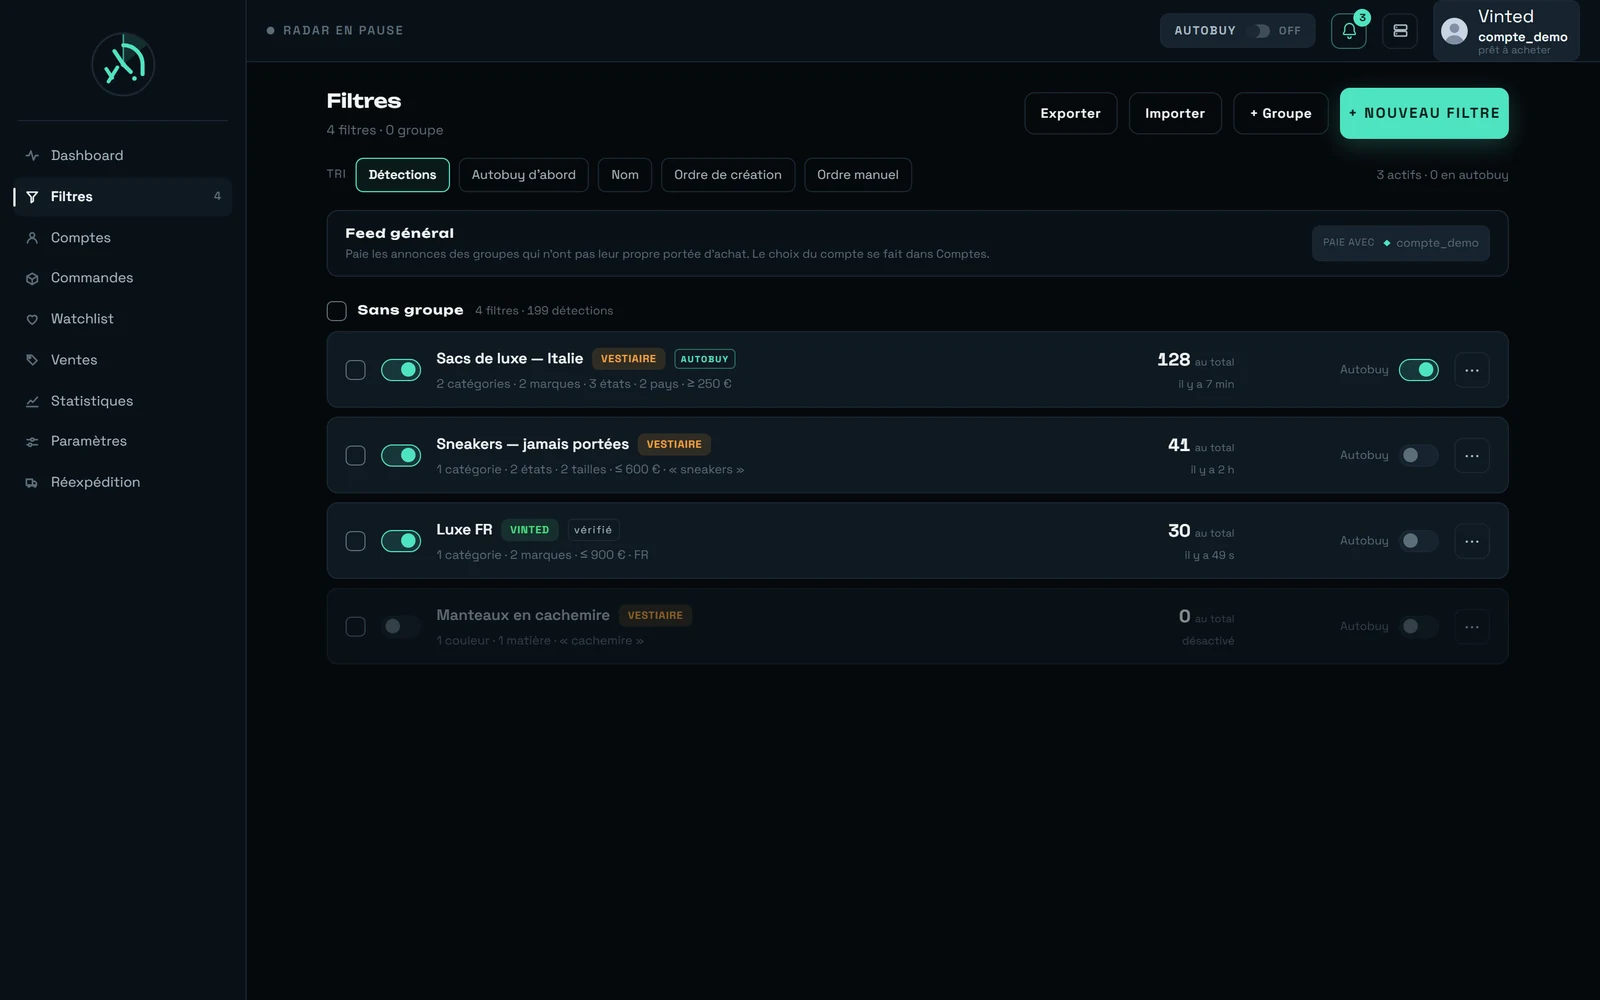Open Paramètres in the sidebar
The height and width of the screenshot is (1000, 1600).
point(123,441)
